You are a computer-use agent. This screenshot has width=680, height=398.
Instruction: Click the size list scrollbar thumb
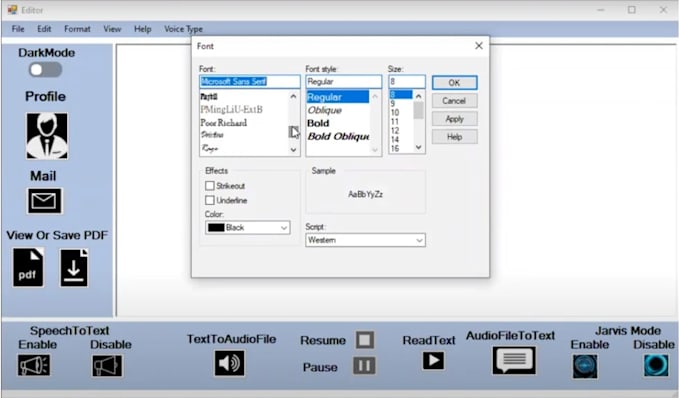[418, 111]
